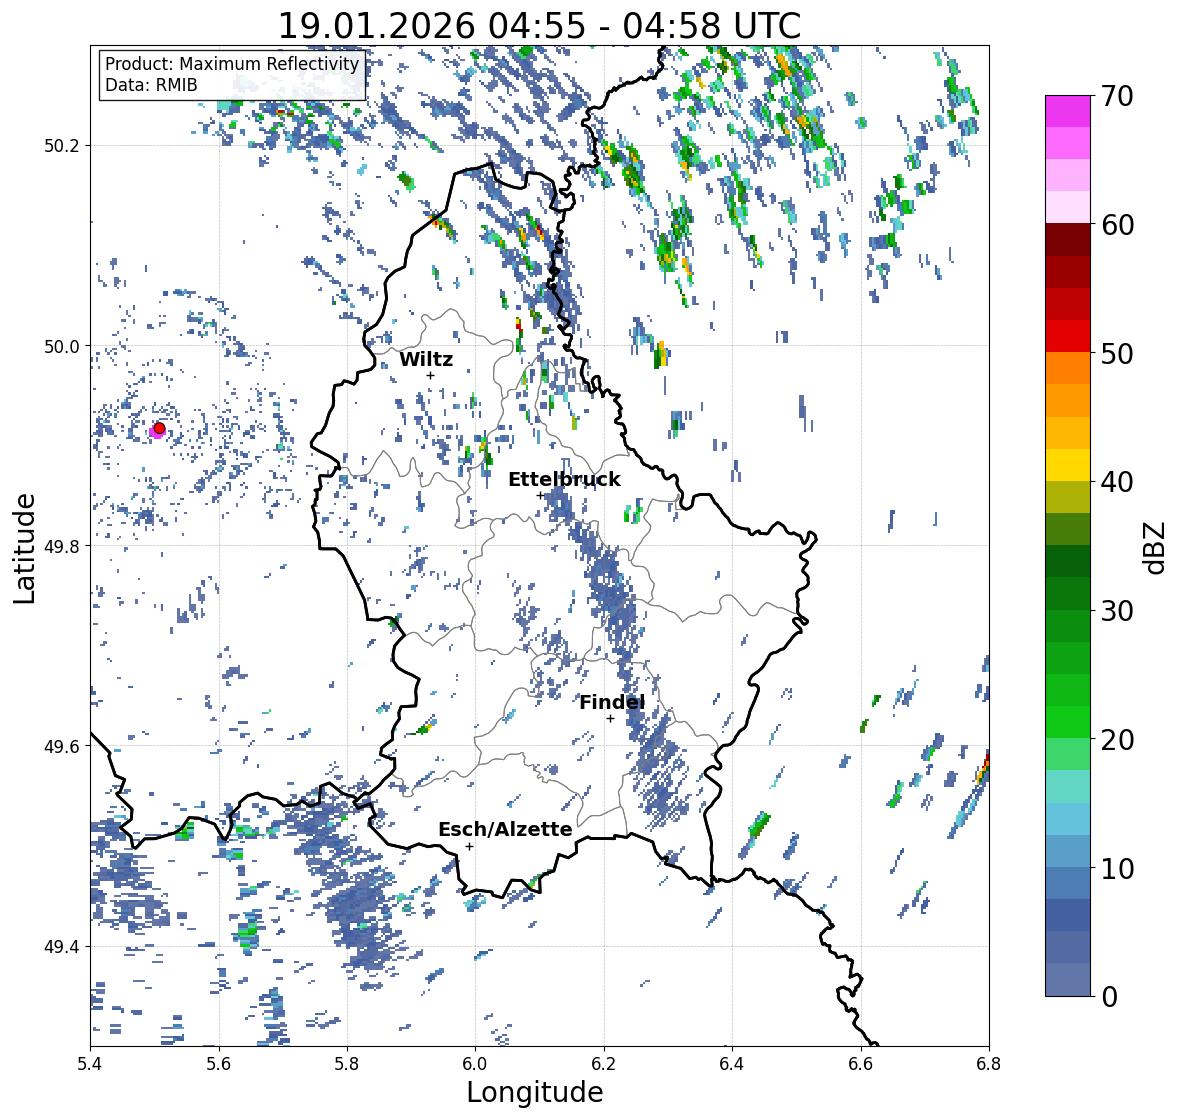Click the 0 value on colorbar
Viewport: 1179px width, 1117px height.
tap(1109, 997)
